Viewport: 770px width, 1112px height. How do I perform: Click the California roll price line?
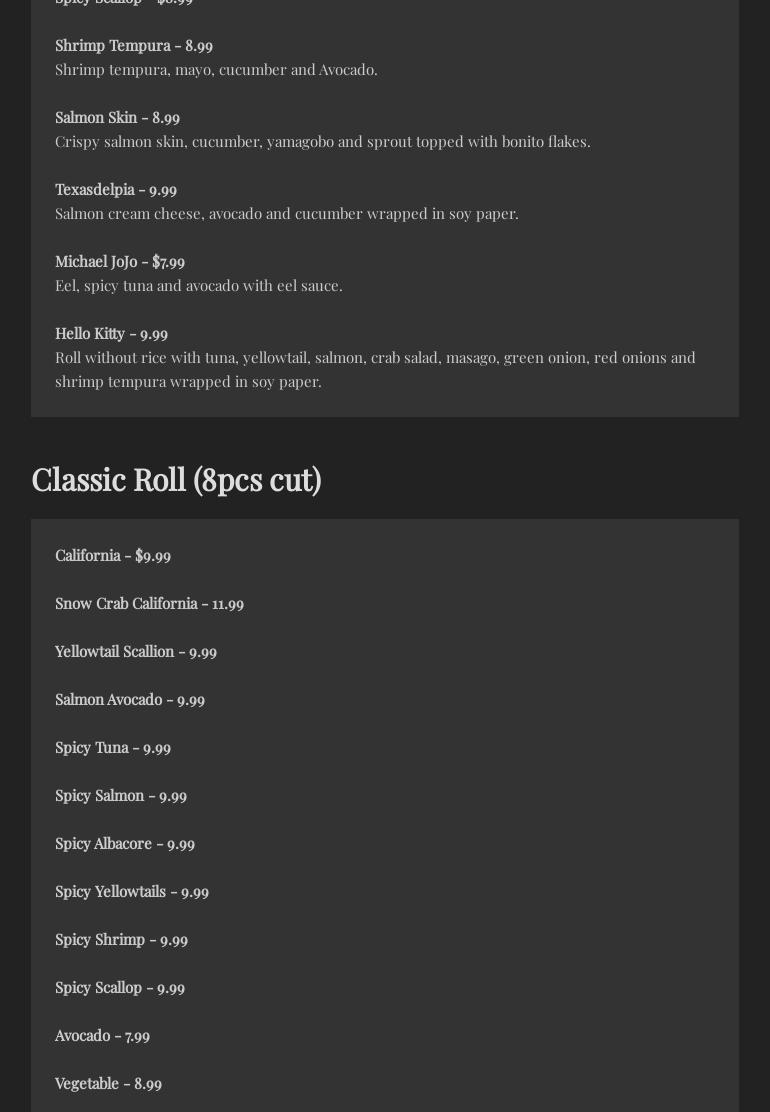(113, 555)
